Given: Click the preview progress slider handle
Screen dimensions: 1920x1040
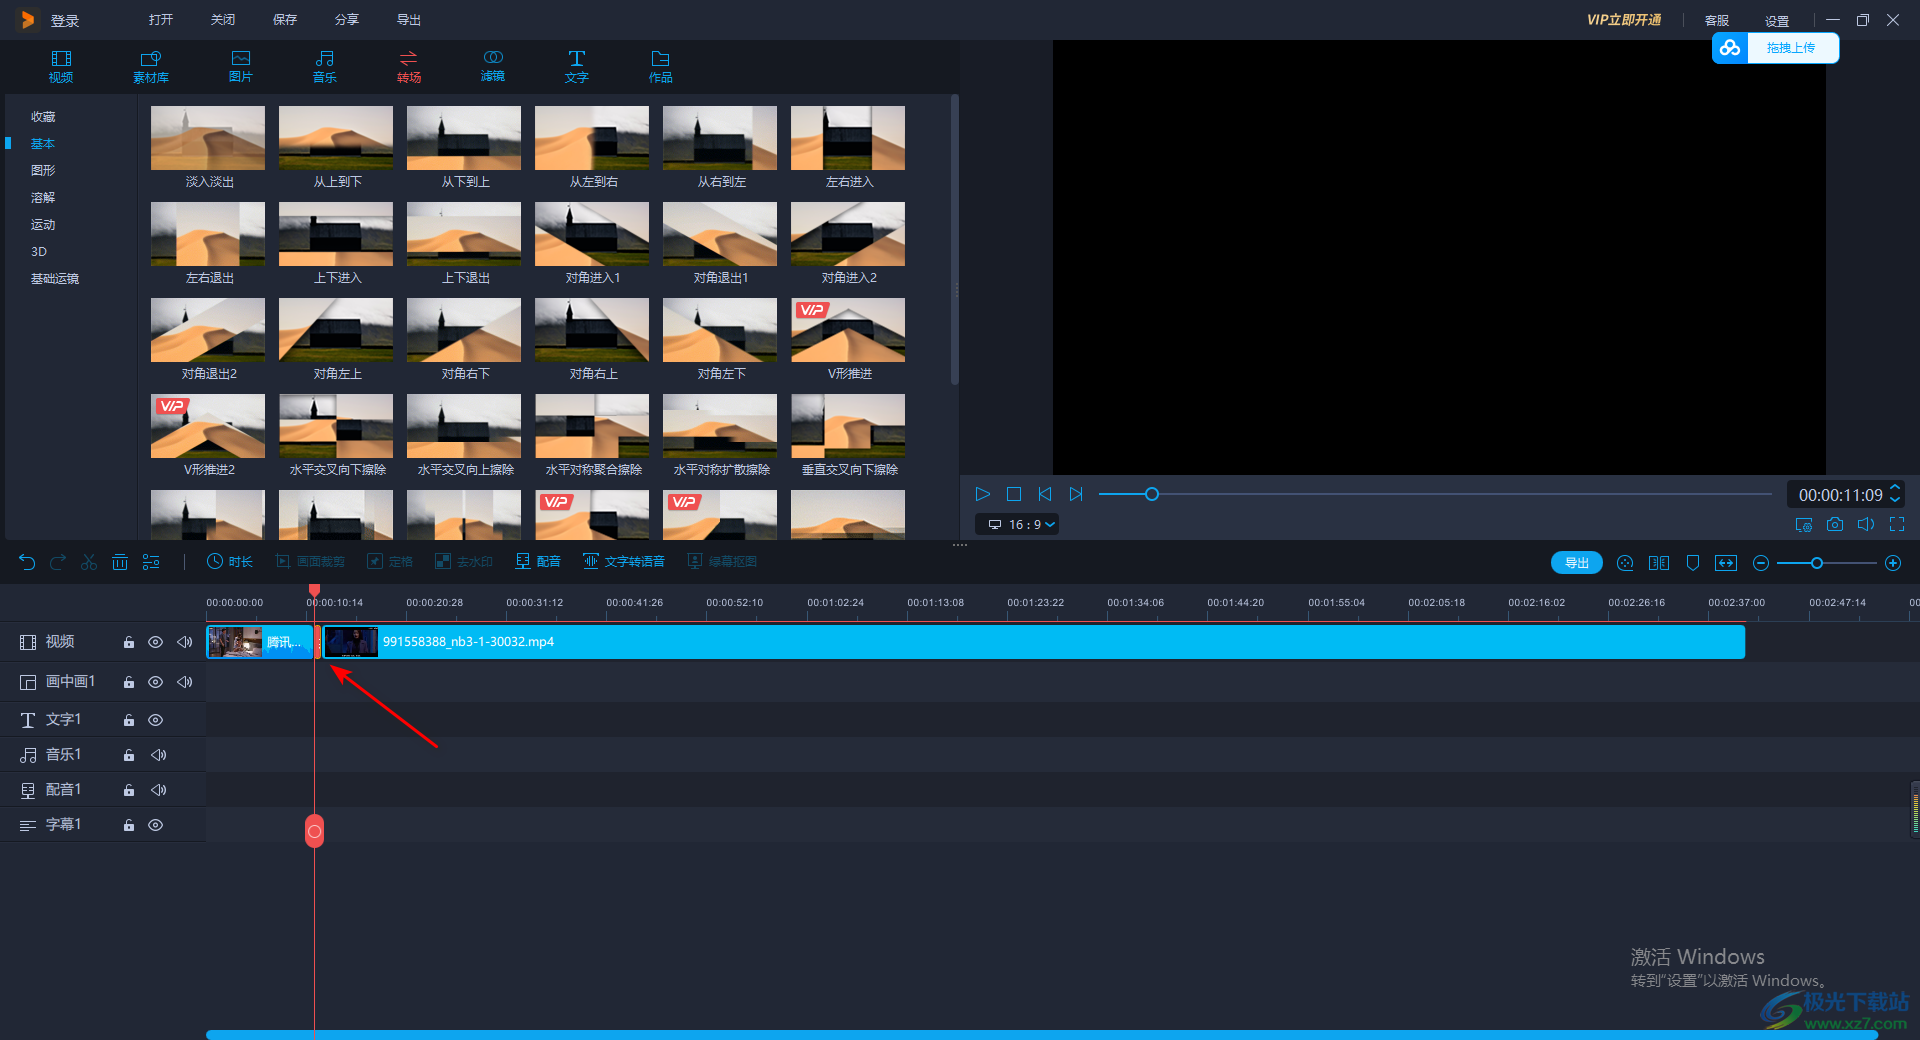Looking at the screenshot, I should coord(1152,494).
